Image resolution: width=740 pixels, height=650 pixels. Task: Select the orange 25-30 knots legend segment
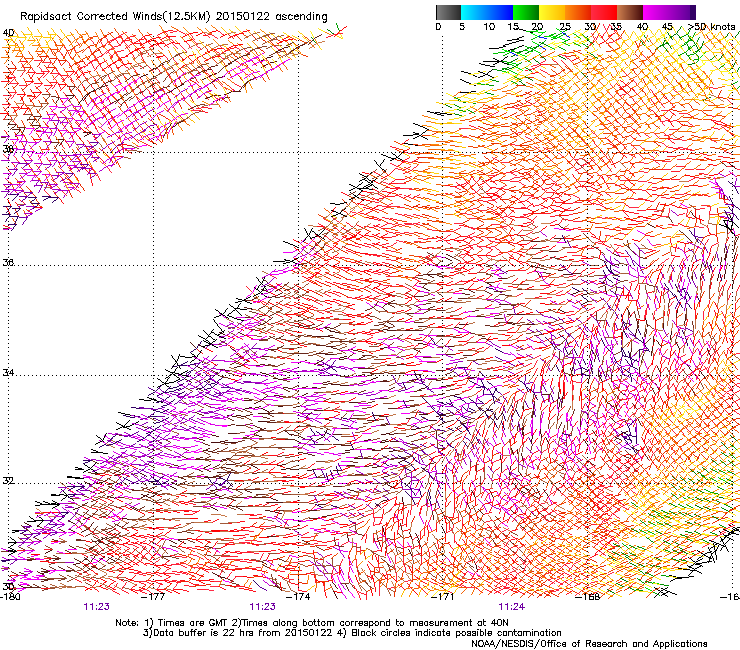[578, 12]
